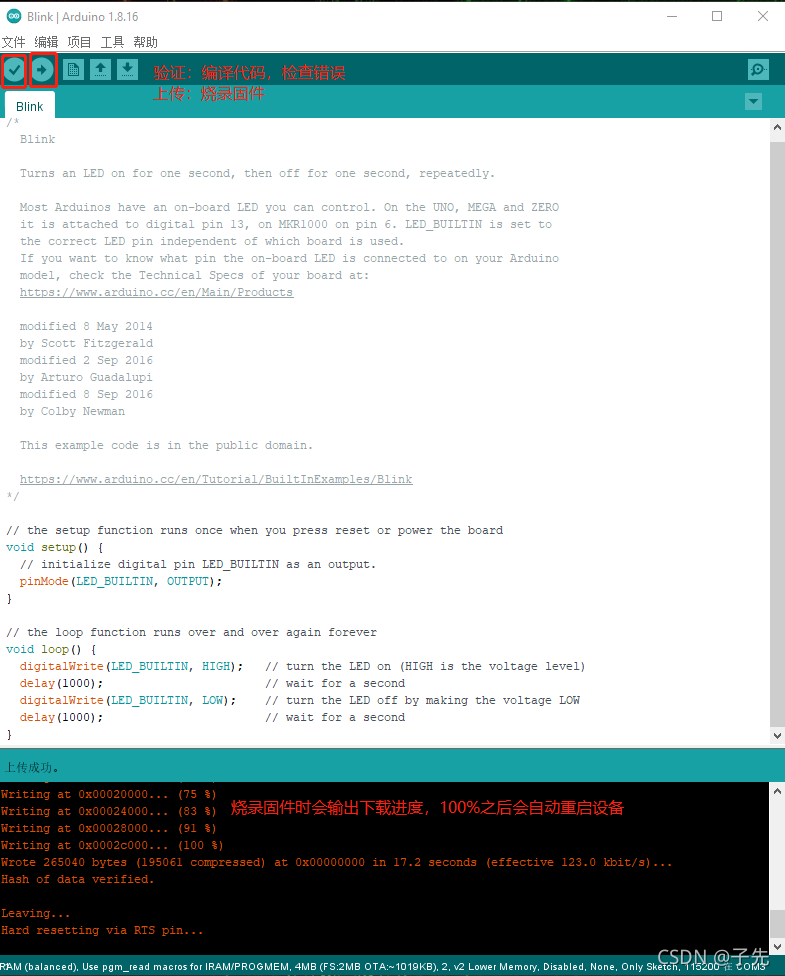Maximize the Arduino window

pos(717,16)
